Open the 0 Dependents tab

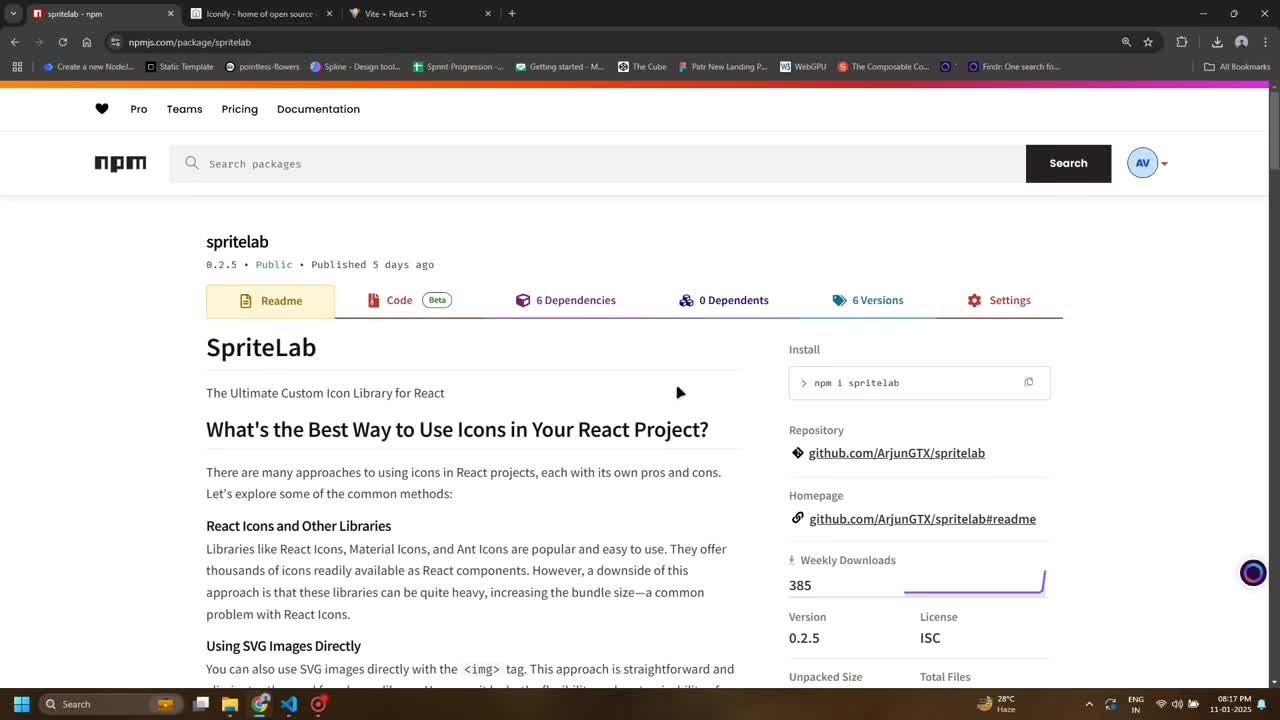pyautogui.click(x=724, y=300)
